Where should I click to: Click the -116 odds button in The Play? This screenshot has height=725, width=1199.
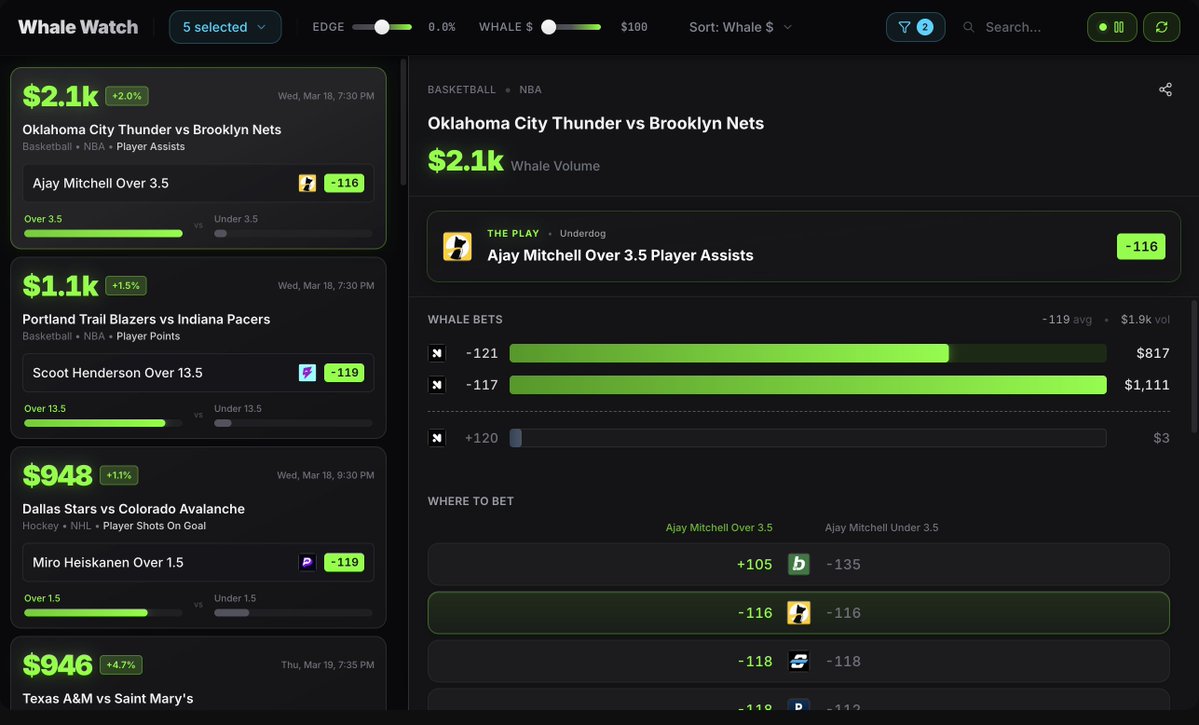pos(1141,246)
